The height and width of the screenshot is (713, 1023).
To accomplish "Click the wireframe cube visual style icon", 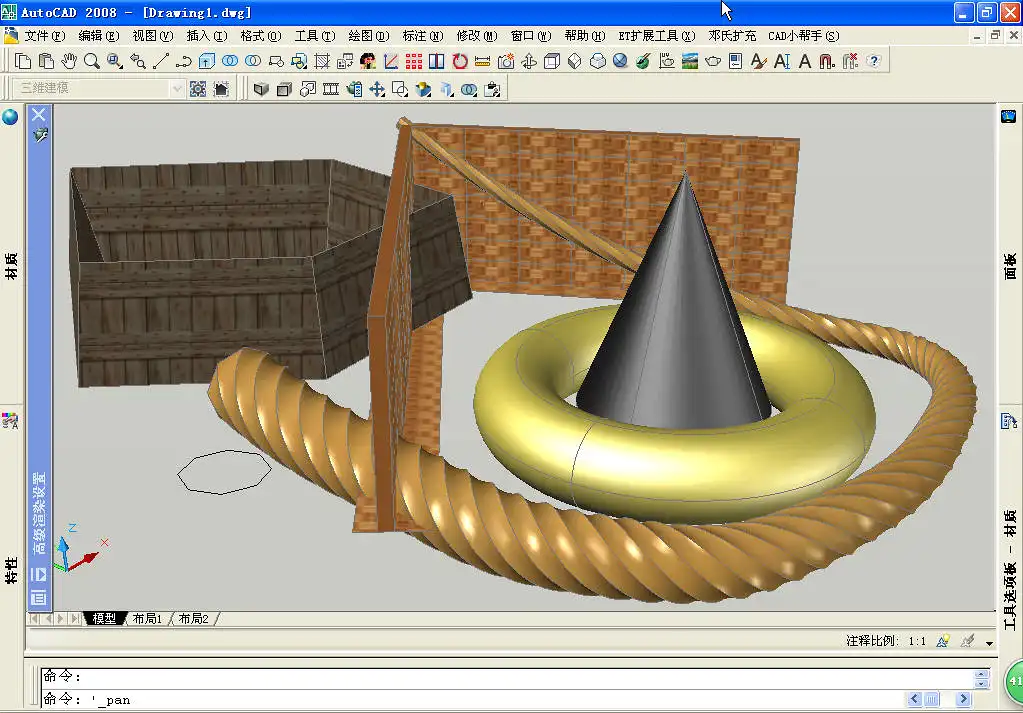I will click(552, 61).
